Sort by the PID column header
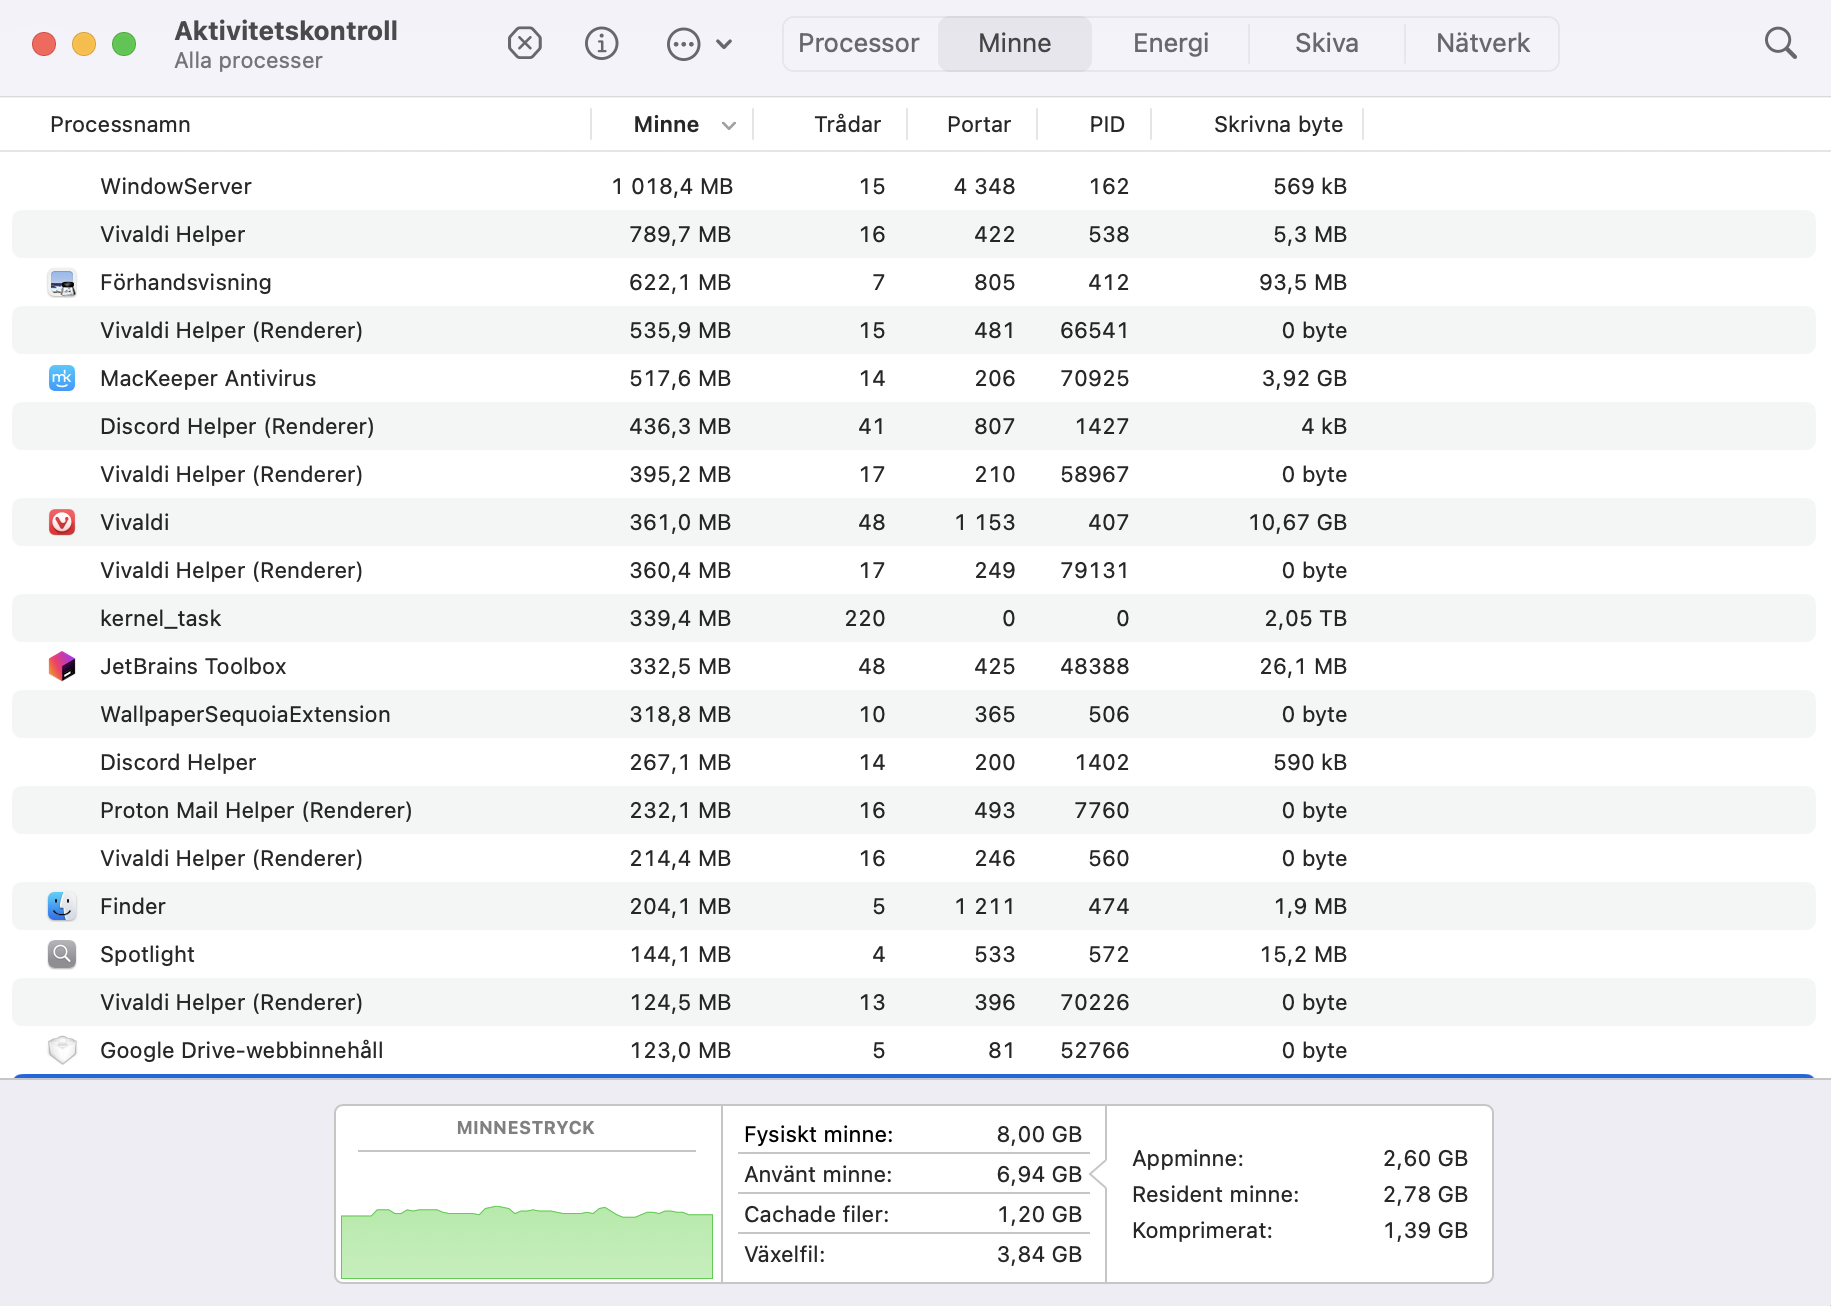This screenshot has width=1831, height=1306. click(x=1107, y=124)
